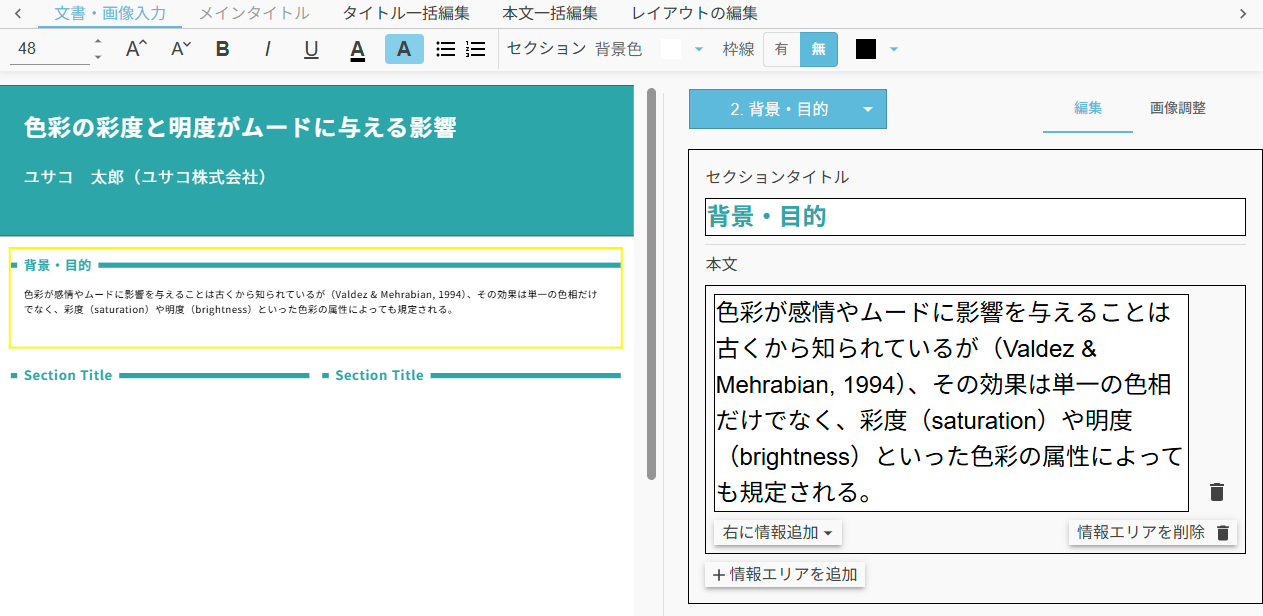Insert a bulleted list
This screenshot has width=1263, height=616.
pyautogui.click(x=446, y=49)
